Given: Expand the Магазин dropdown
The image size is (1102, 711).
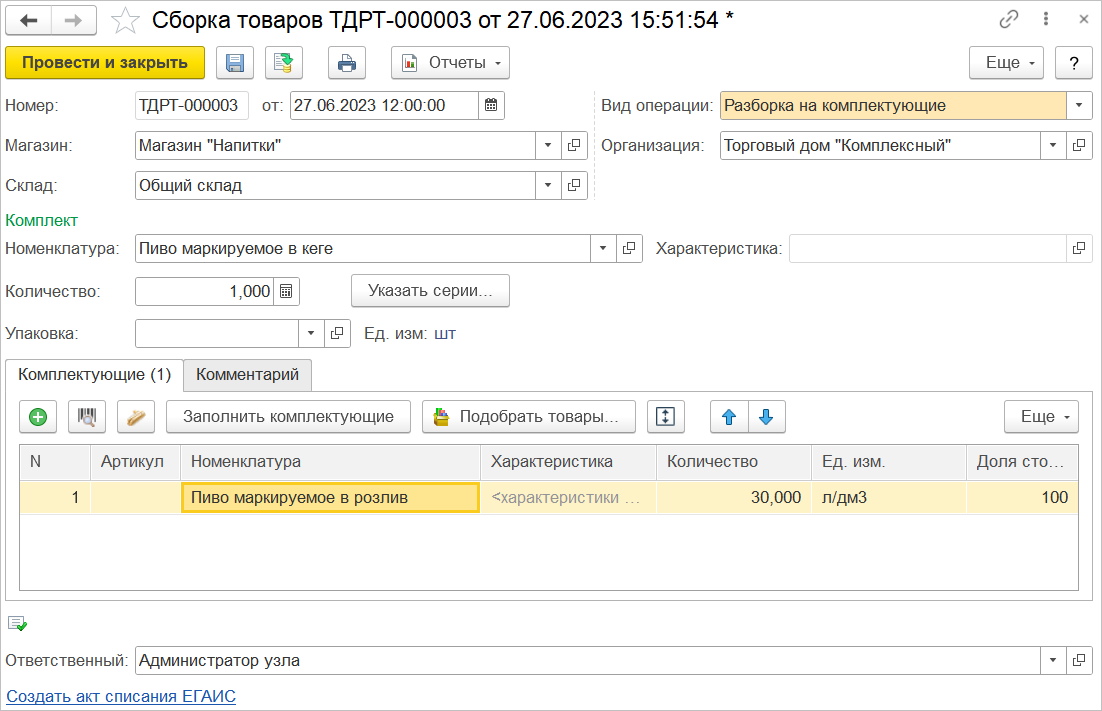Looking at the screenshot, I should (x=548, y=146).
